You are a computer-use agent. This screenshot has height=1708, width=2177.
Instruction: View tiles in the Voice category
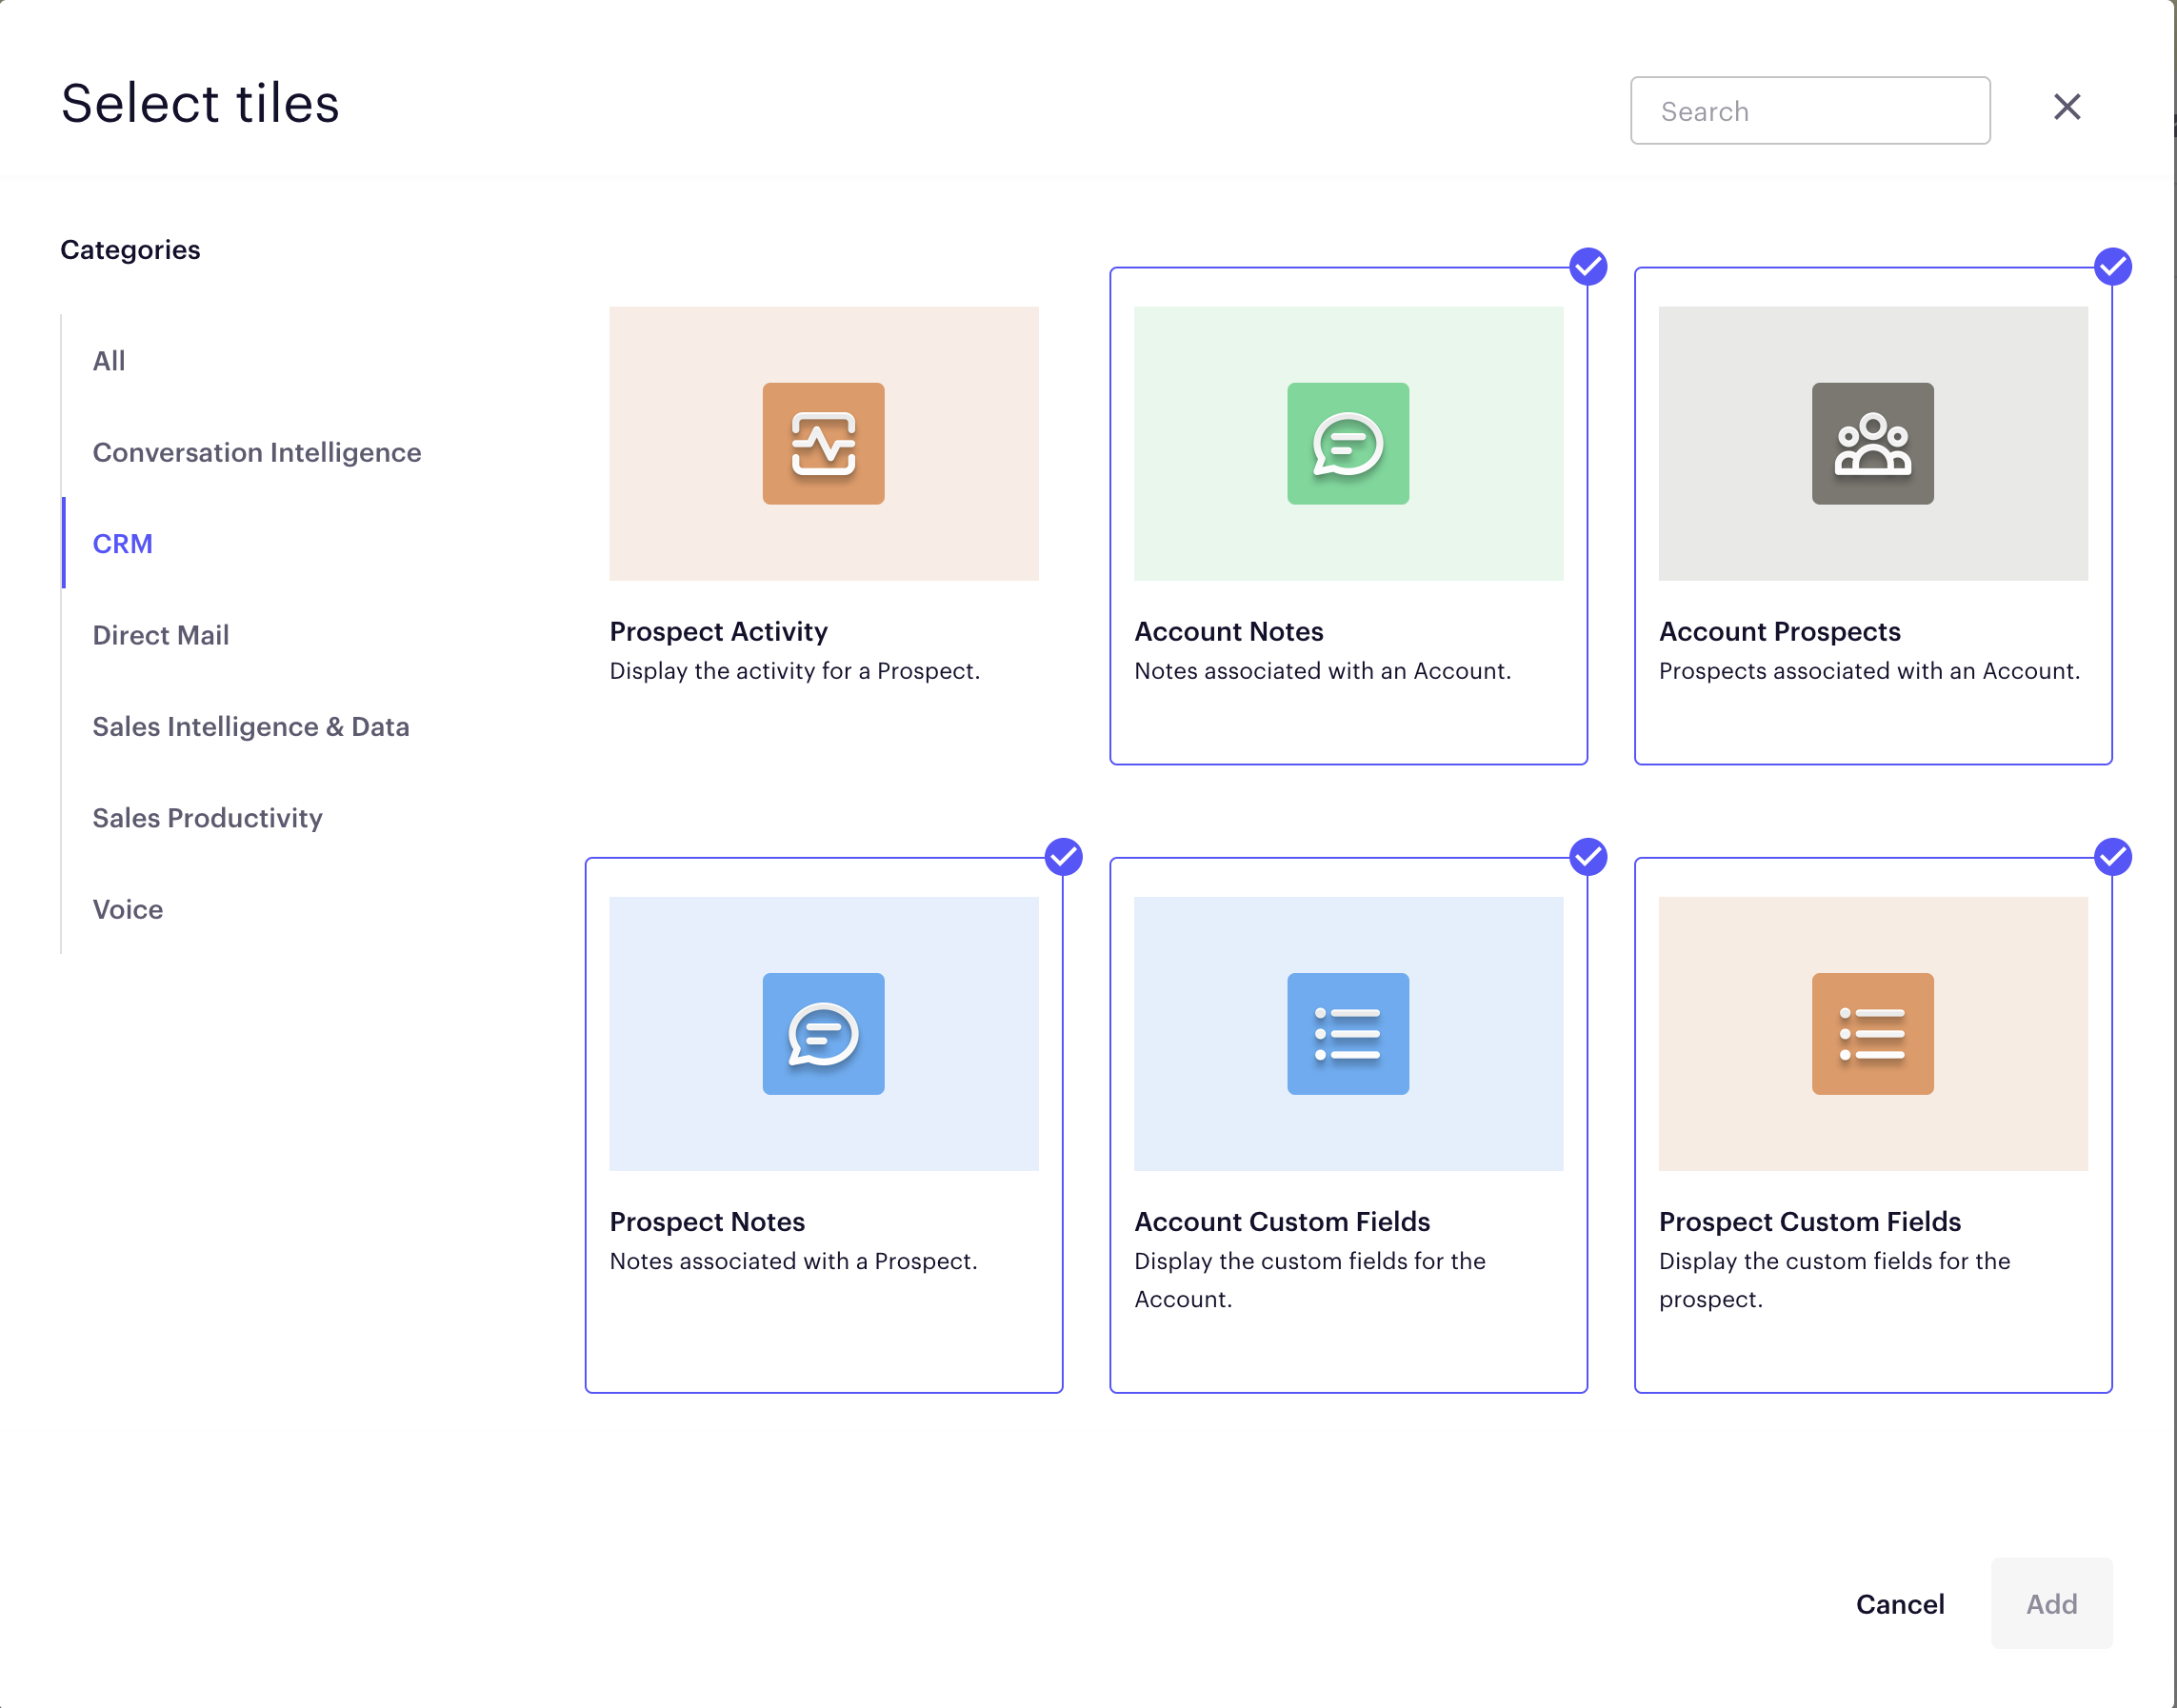(127, 909)
